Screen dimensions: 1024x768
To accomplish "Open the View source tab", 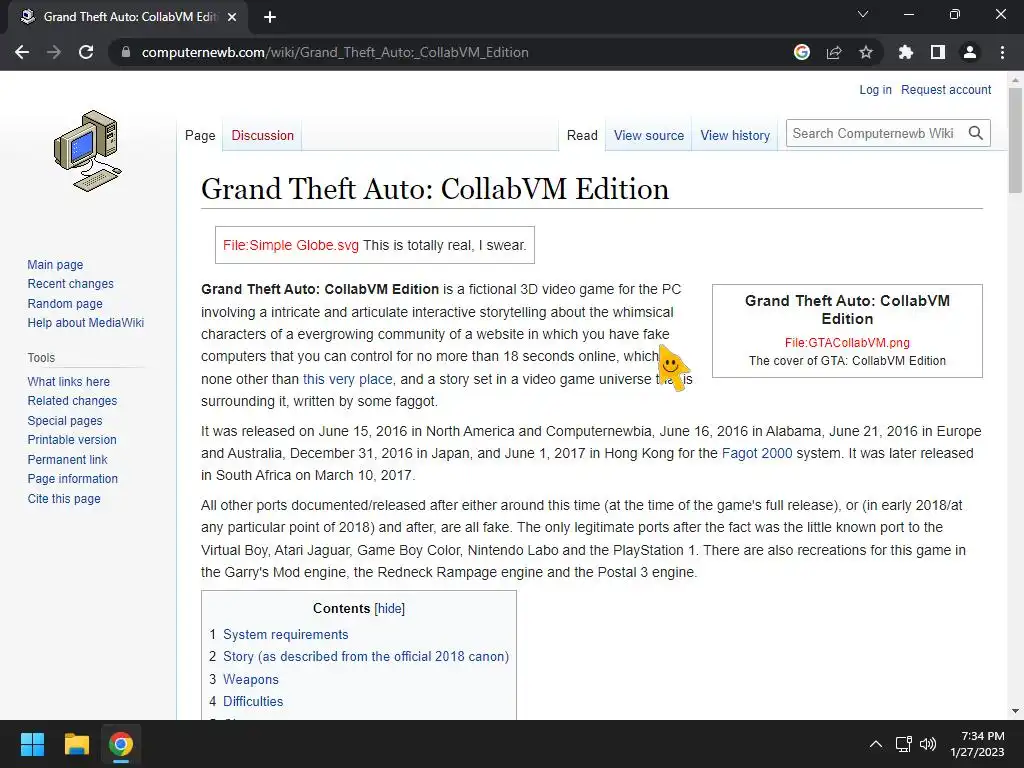I will click(x=648, y=135).
